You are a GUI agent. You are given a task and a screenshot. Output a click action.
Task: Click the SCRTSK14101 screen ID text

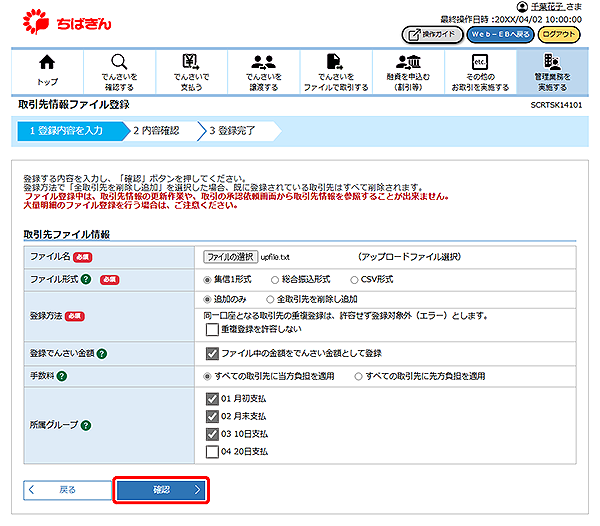pyautogui.click(x=556, y=105)
